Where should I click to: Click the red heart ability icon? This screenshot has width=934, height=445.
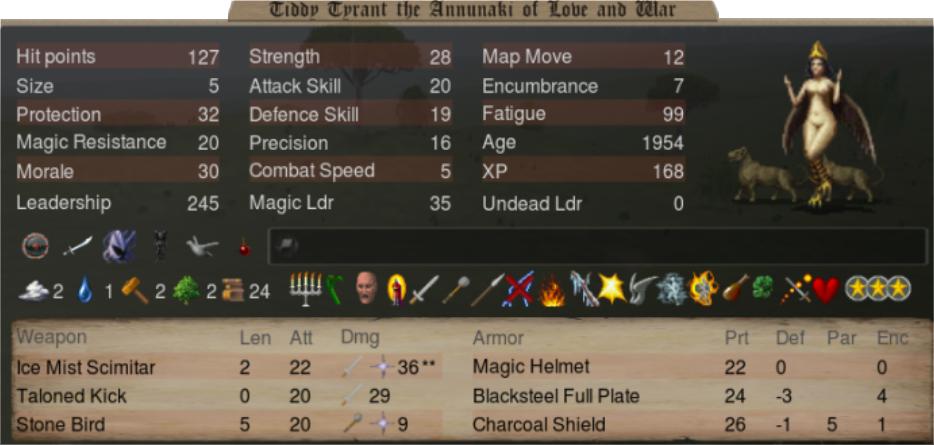click(826, 290)
